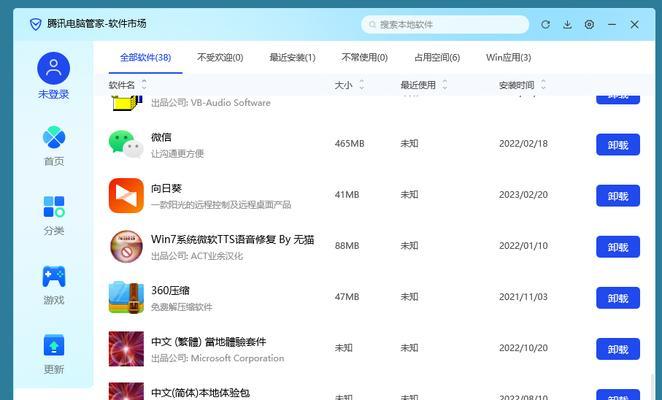The width and height of the screenshot is (662, 400).
Task: Switch to 最近安装(1) tab
Action: tap(293, 57)
